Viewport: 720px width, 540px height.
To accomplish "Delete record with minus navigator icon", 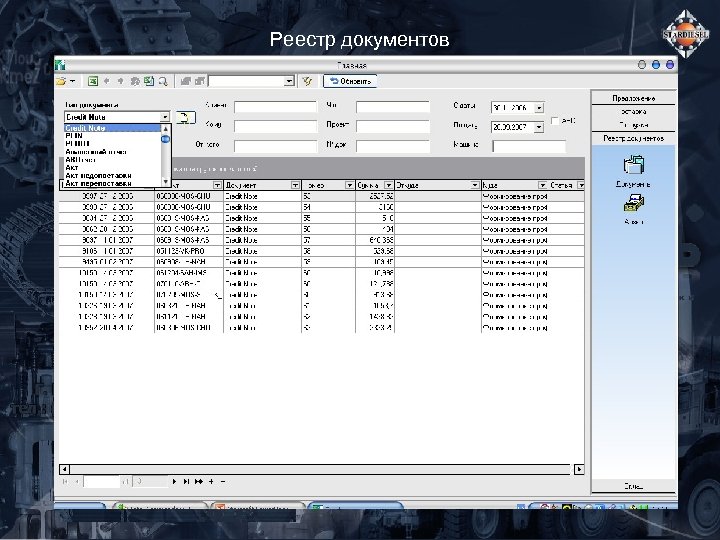I will pos(223,482).
